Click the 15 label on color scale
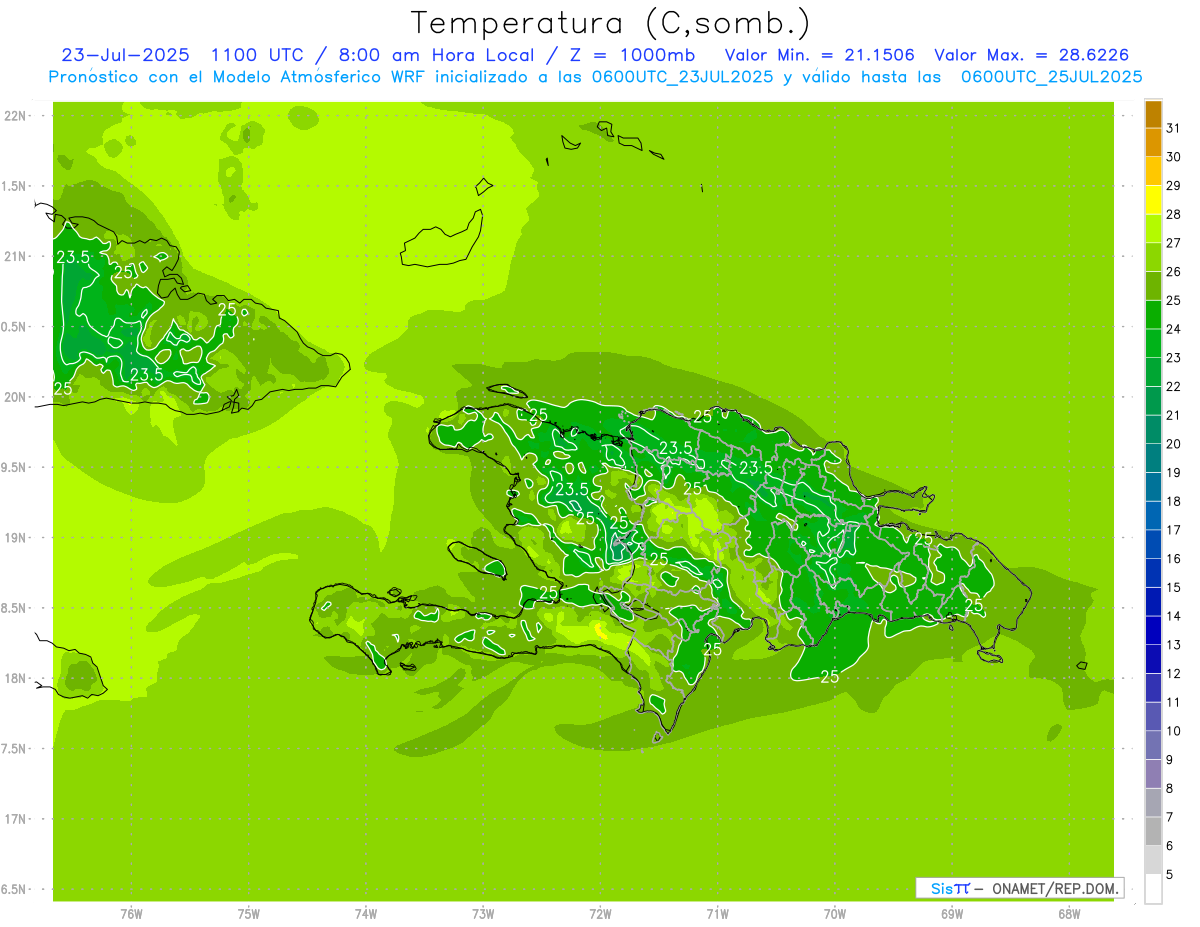 1173,587
